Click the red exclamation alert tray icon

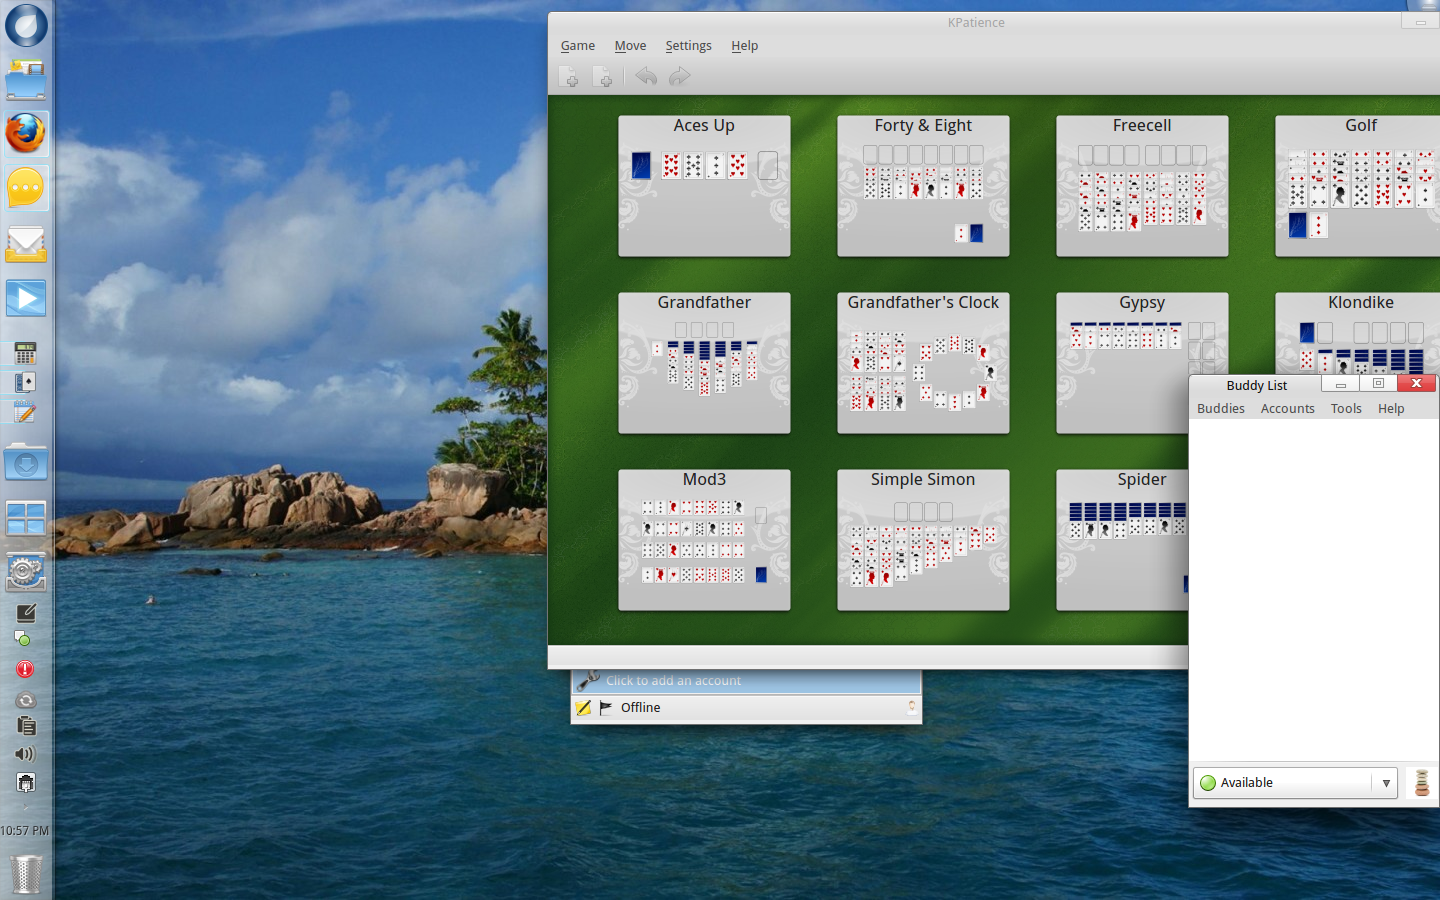click(x=26, y=669)
